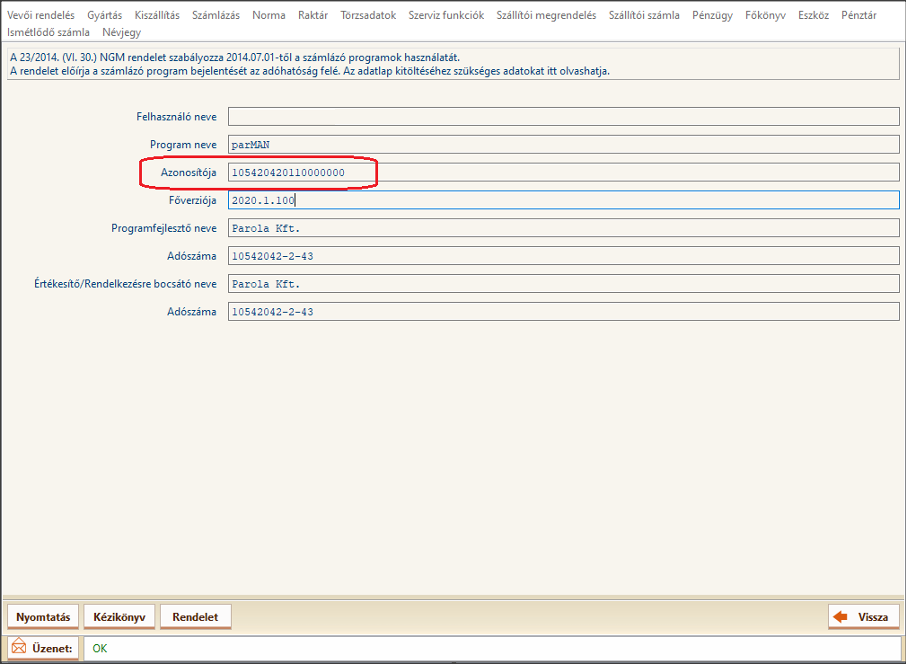Click Adószáma field below Értékesítő neve
The width and height of the screenshot is (906, 664).
(563, 311)
